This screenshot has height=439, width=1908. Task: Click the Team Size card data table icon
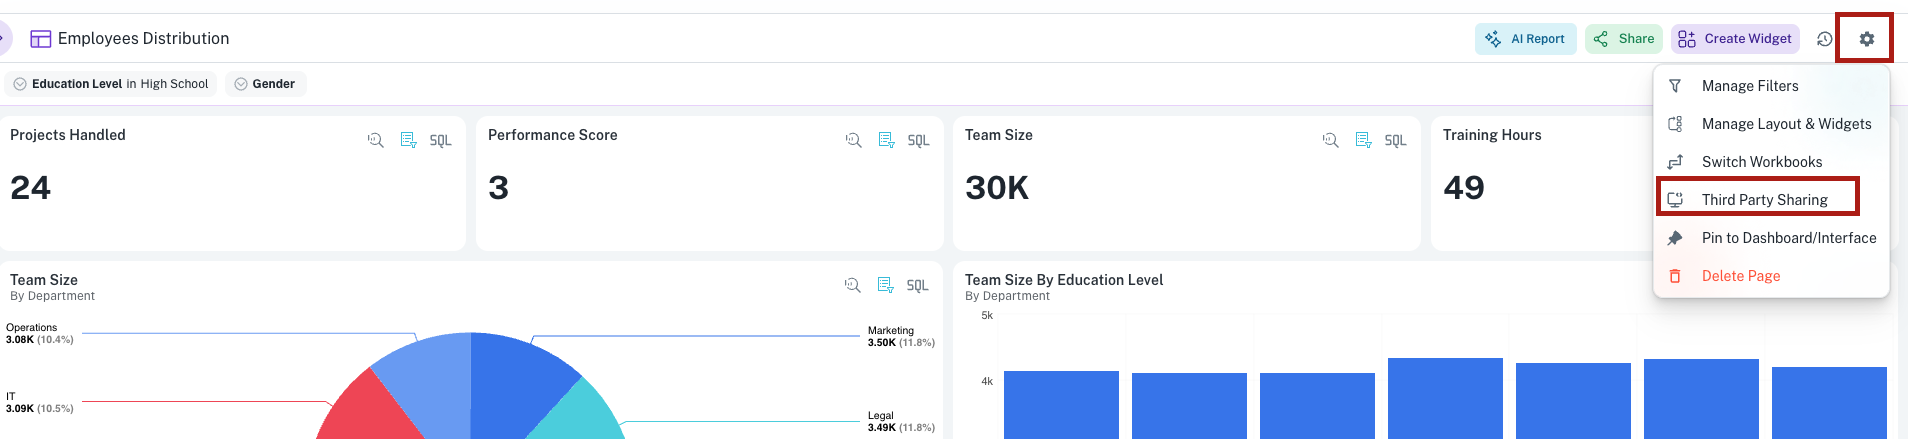coord(1363,140)
